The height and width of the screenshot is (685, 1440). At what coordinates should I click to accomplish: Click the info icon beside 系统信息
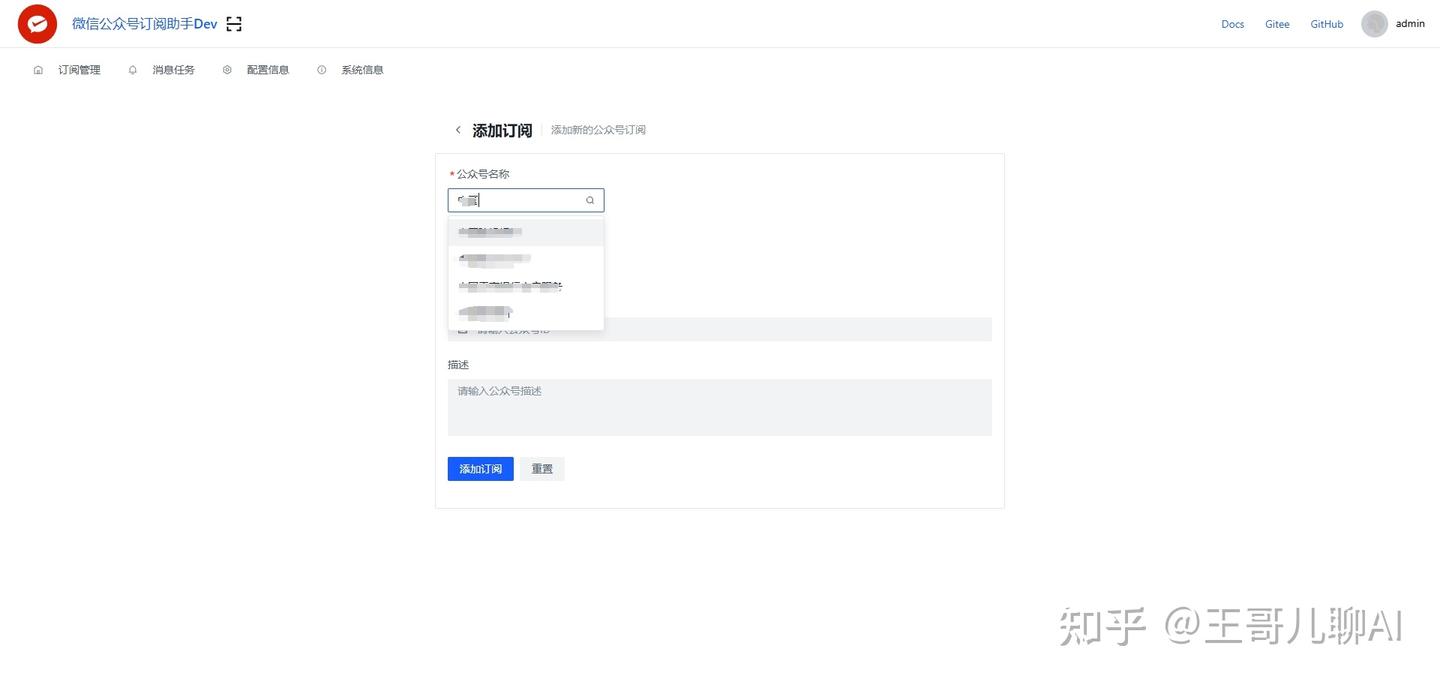pos(322,70)
